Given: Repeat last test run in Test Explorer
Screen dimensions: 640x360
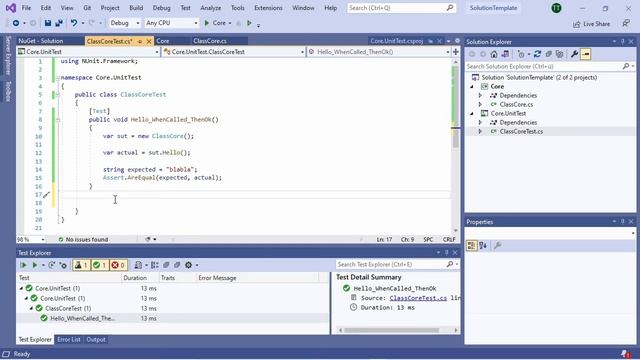Looking at the screenshot, I should click(x=51, y=265).
